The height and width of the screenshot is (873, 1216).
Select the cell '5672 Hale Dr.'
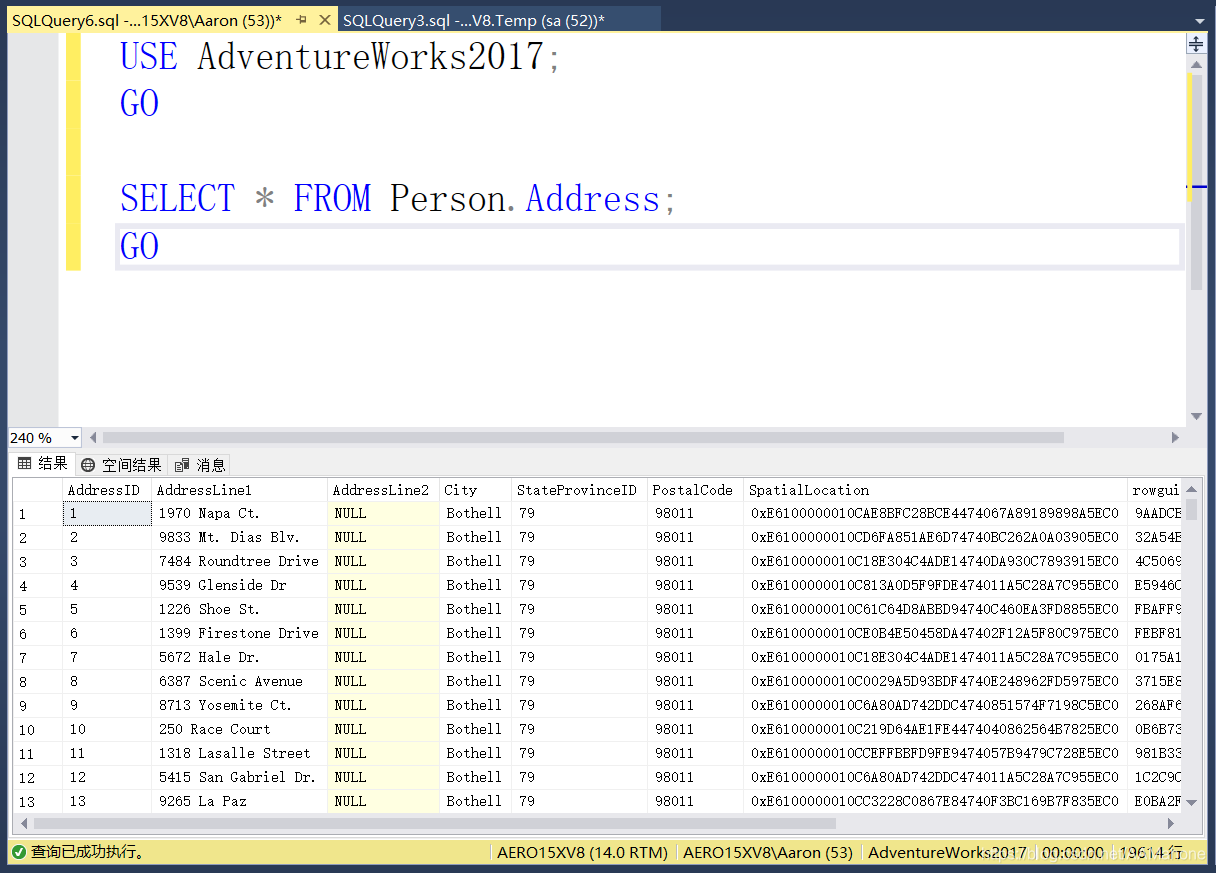click(239, 657)
